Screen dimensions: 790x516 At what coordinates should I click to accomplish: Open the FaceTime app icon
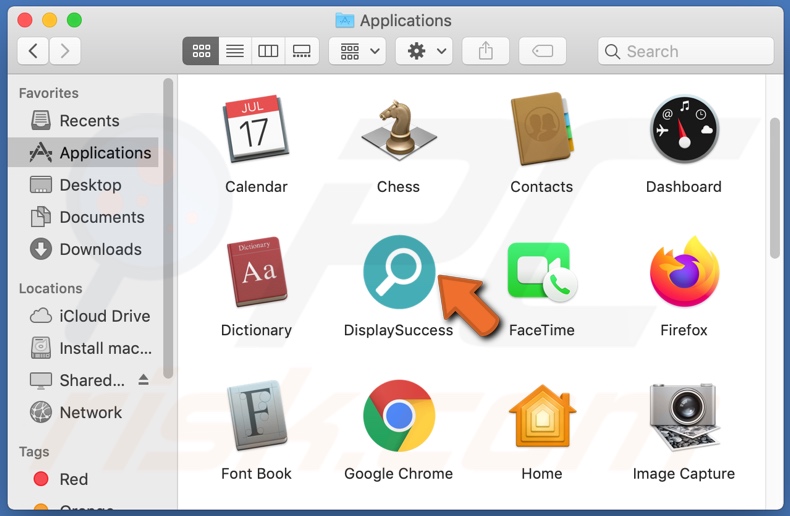(541, 273)
